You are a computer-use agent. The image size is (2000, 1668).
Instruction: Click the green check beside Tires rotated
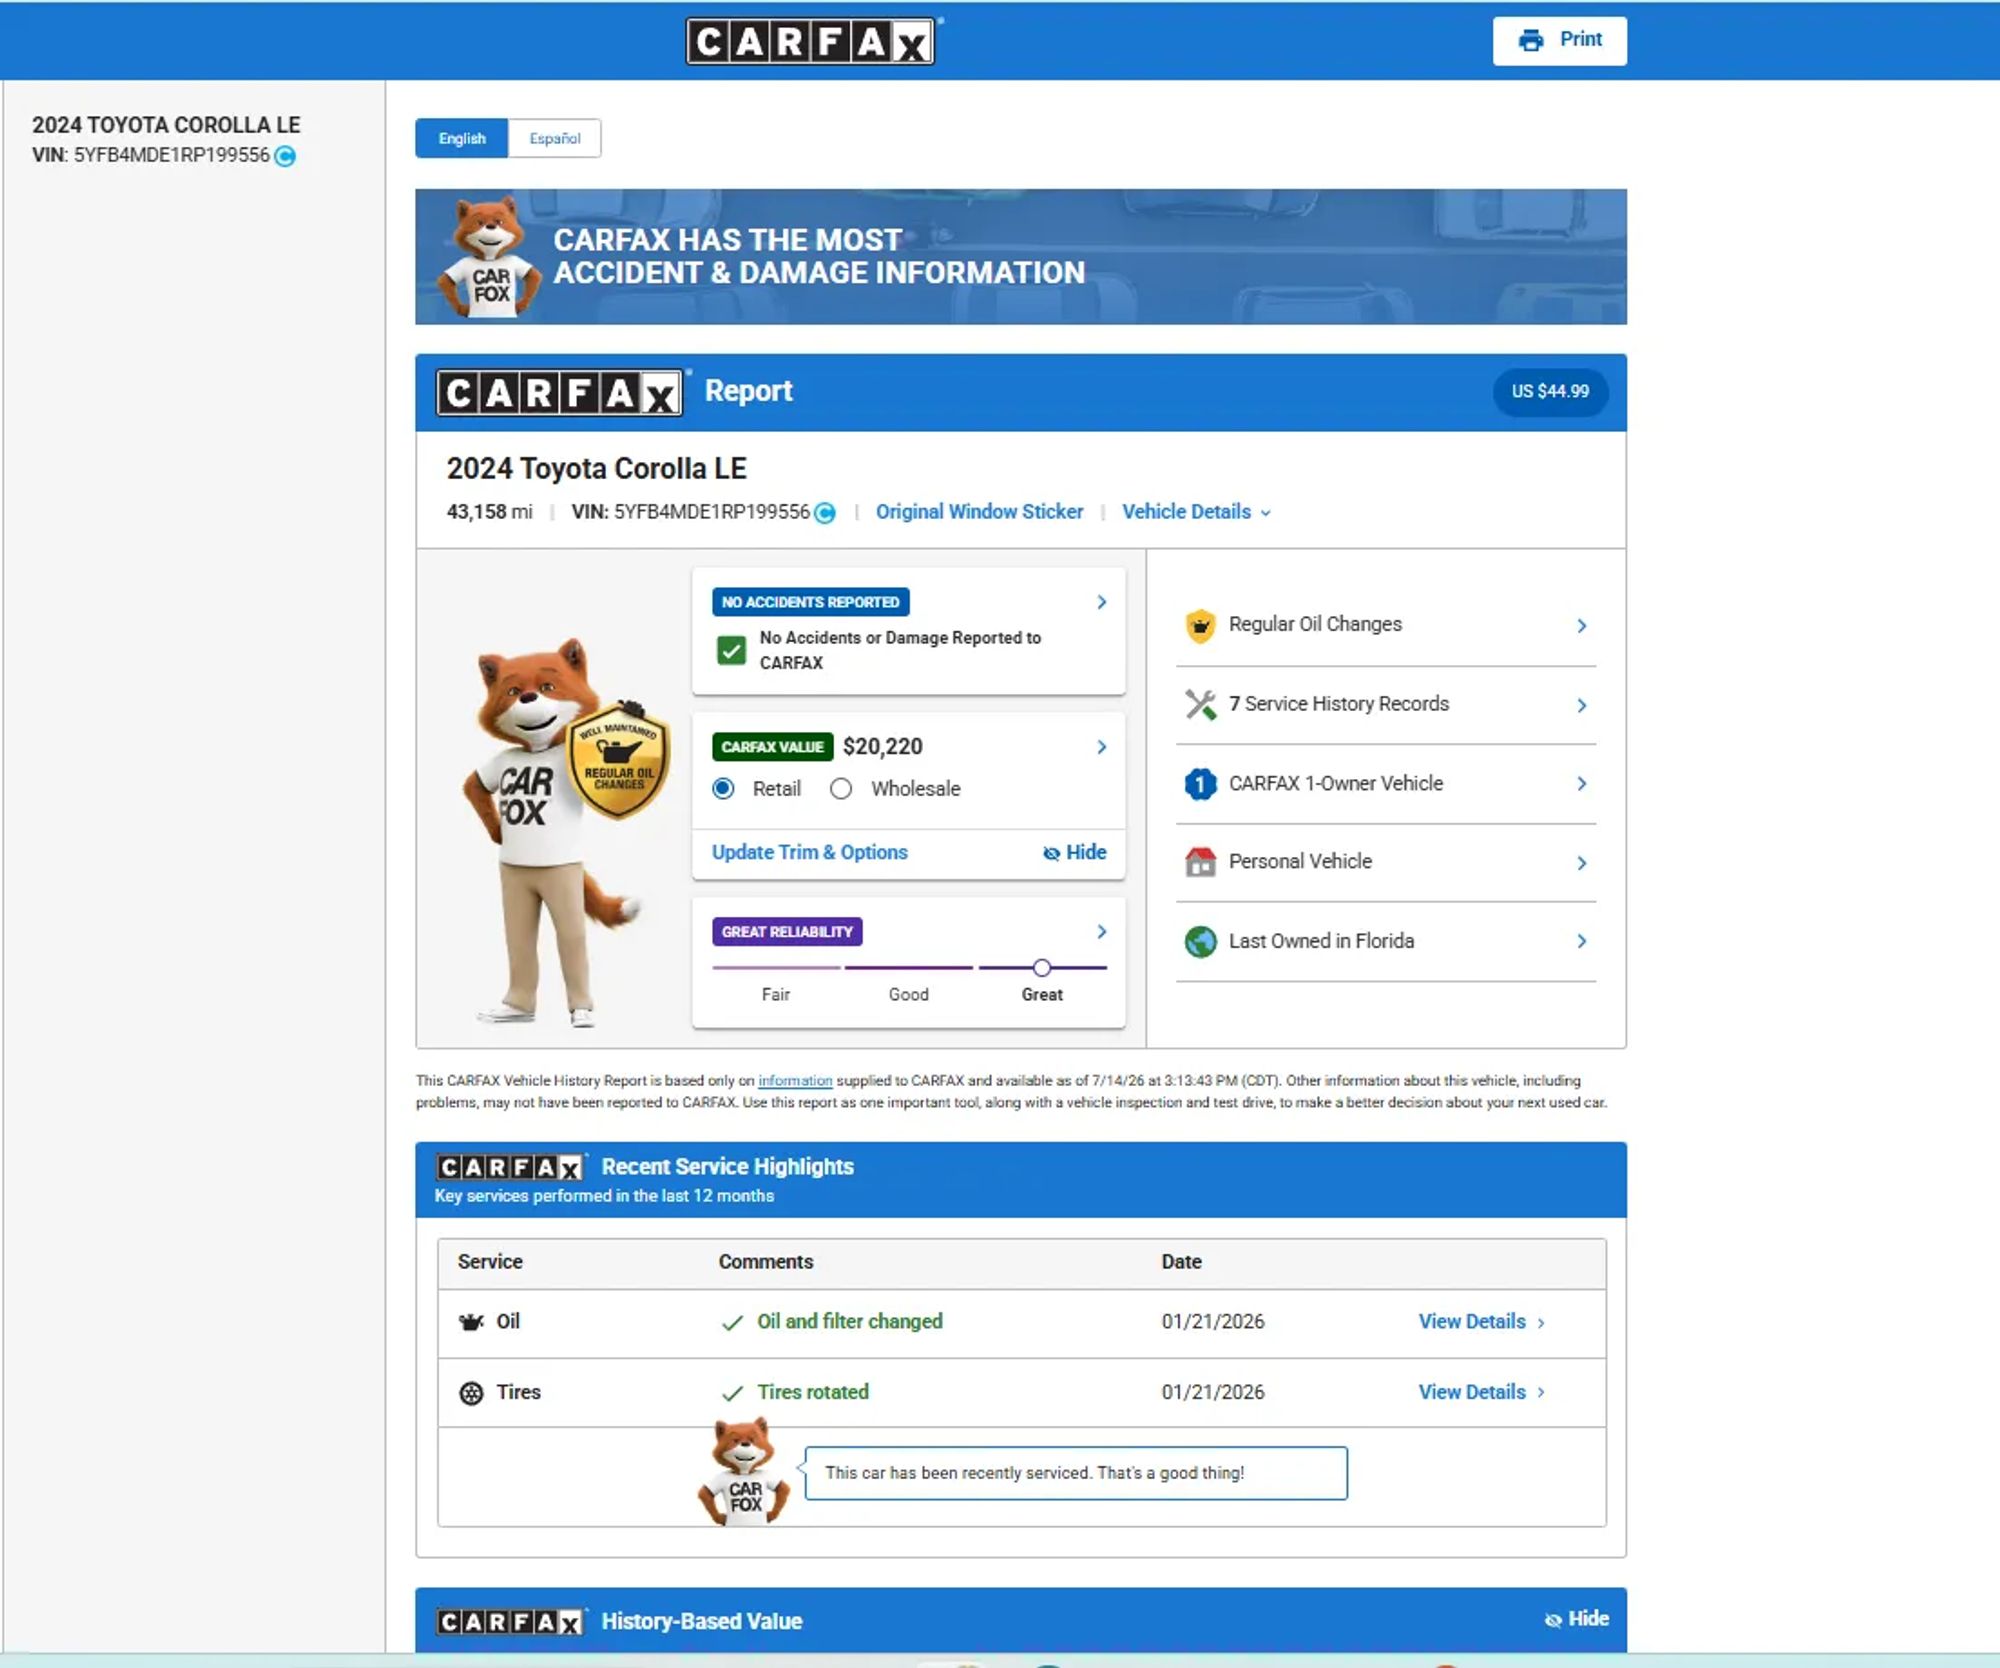click(732, 1393)
